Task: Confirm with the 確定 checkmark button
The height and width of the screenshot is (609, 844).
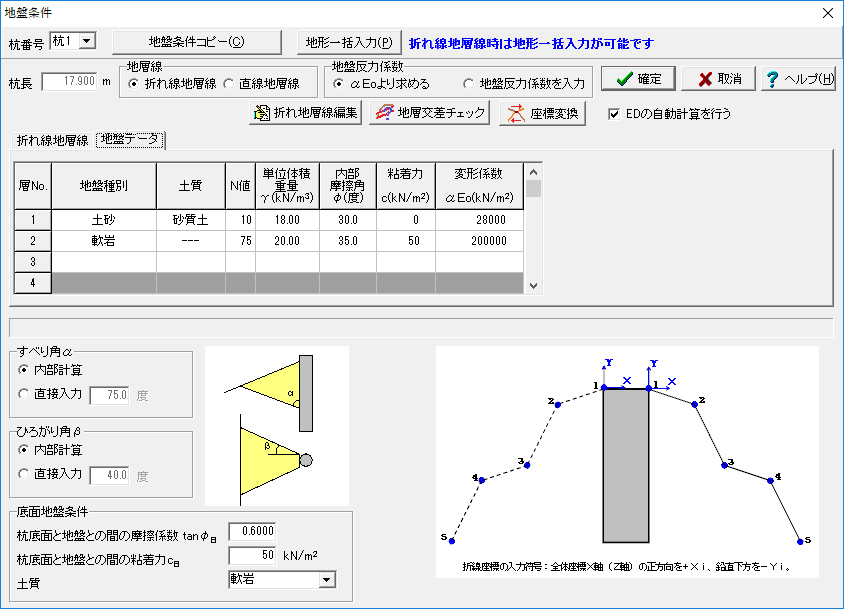Action: [x=638, y=79]
